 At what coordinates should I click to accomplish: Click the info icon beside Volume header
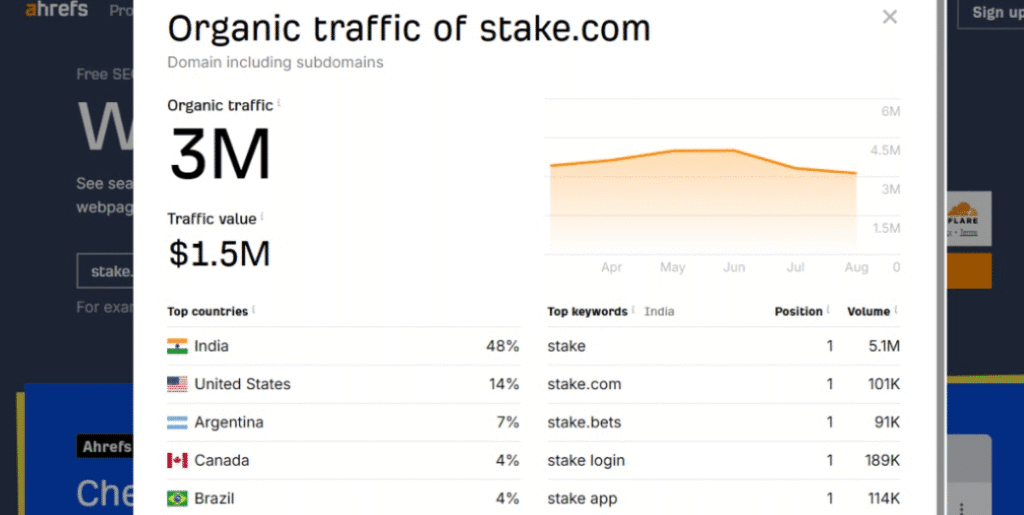896,310
